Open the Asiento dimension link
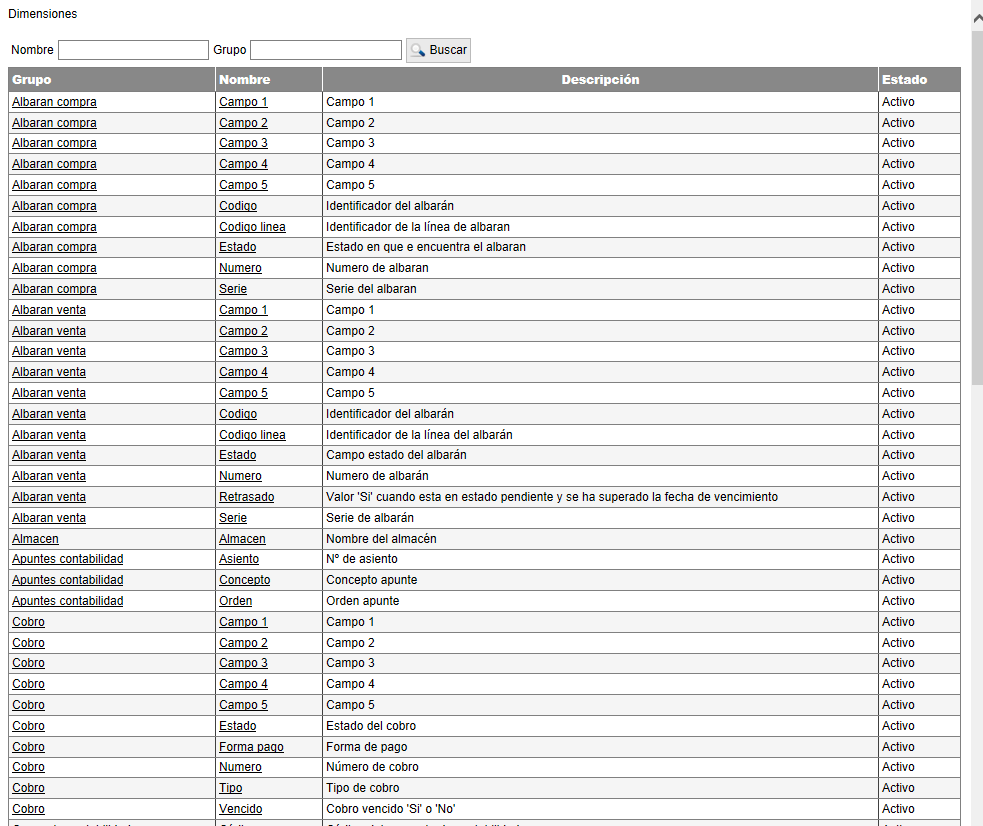The height and width of the screenshot is (826, 983). 239,559
